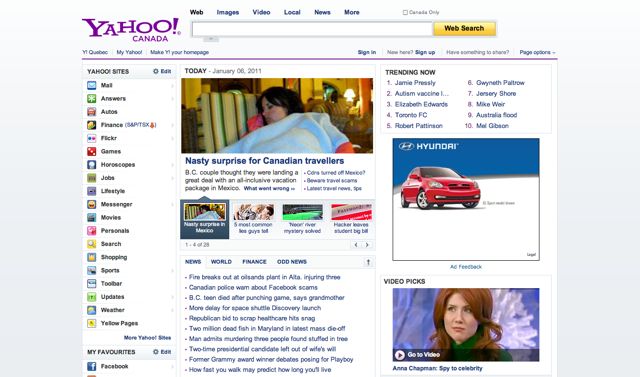The height and width of the screenshot is (377, 640).
Task: Click the Yahoo! Canada logo
Action: coord(131,29)
